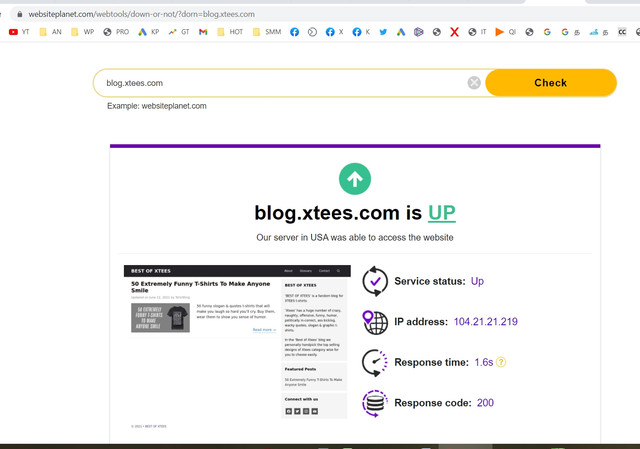Image resolution: width=640 pixels, height=449 pixels.
Task: Click the 'blog.xtees.com is' heading text
Action: pos(338,213)
